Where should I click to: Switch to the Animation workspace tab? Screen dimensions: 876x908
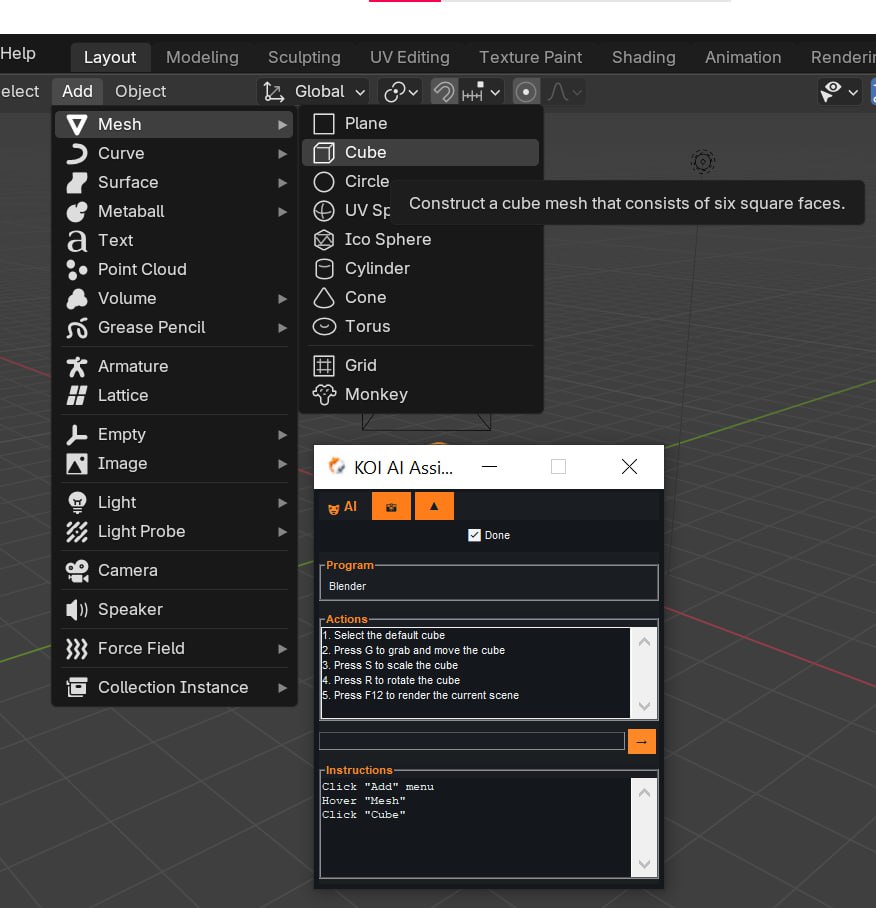pos(743,57)
